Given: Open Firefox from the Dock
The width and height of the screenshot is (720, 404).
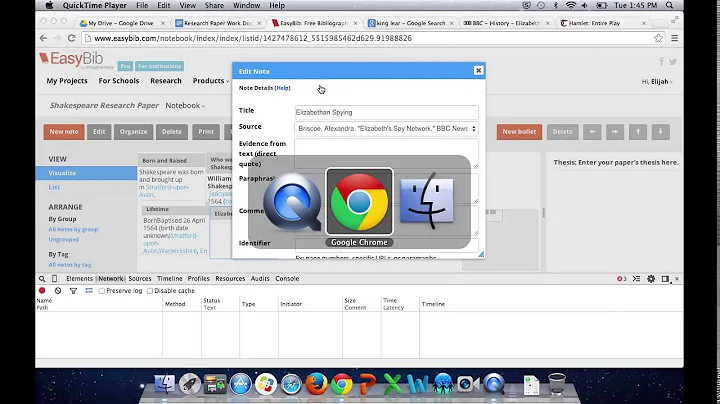Looking at the screenshot, I should (316, 384).
